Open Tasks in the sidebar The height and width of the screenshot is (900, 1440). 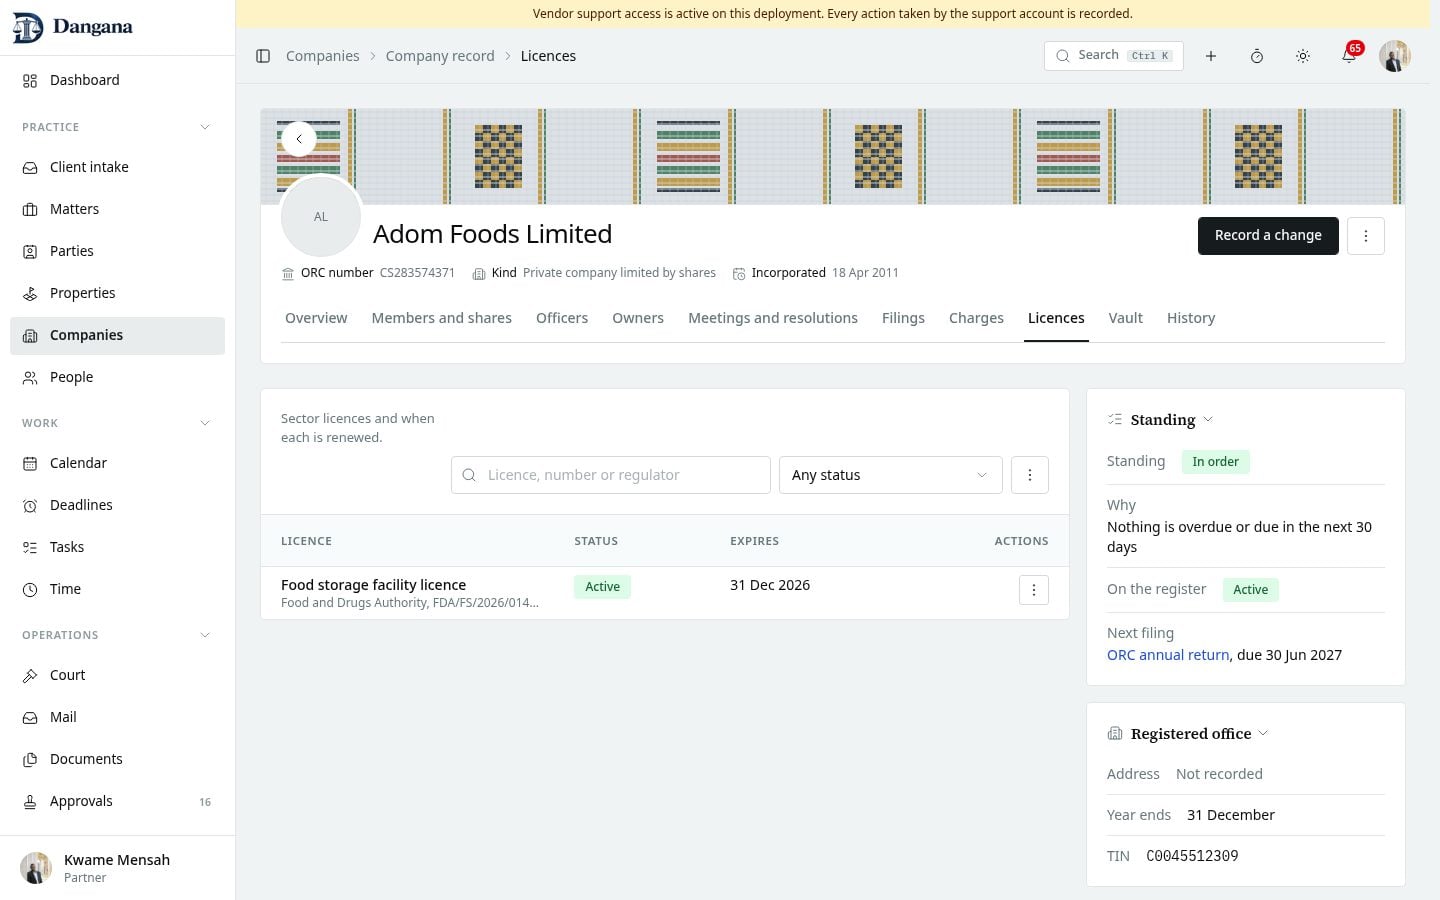coord(117,547)
